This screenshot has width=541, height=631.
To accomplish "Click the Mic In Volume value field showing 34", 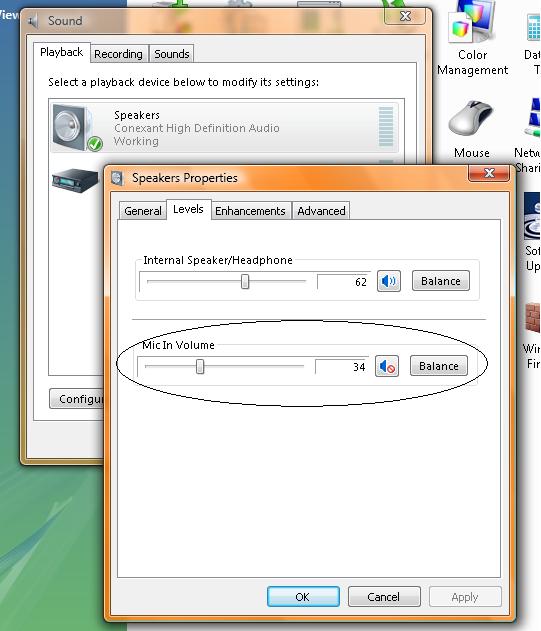I will pos(341,367).
